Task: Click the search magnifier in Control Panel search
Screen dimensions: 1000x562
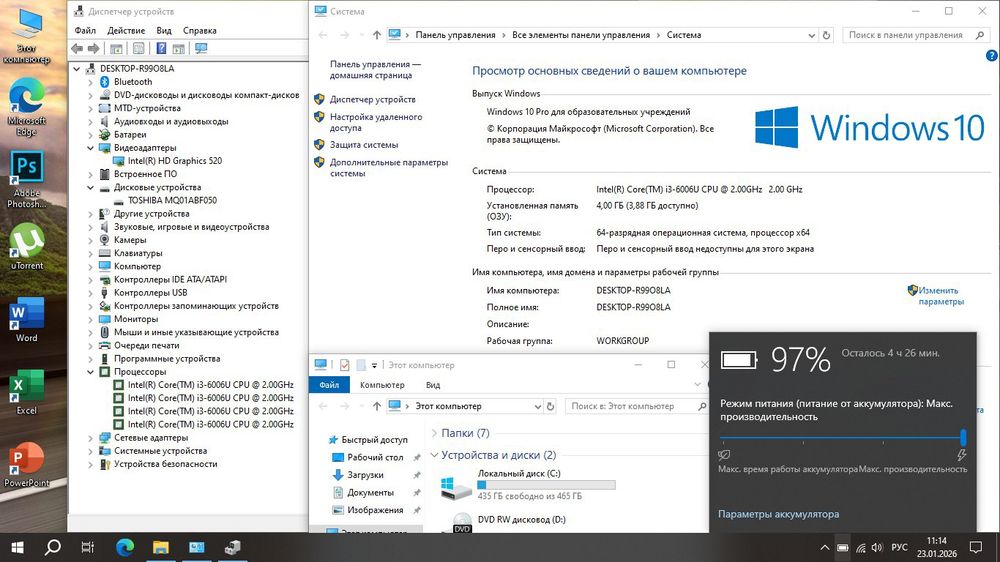Action: tap(980, 35)
